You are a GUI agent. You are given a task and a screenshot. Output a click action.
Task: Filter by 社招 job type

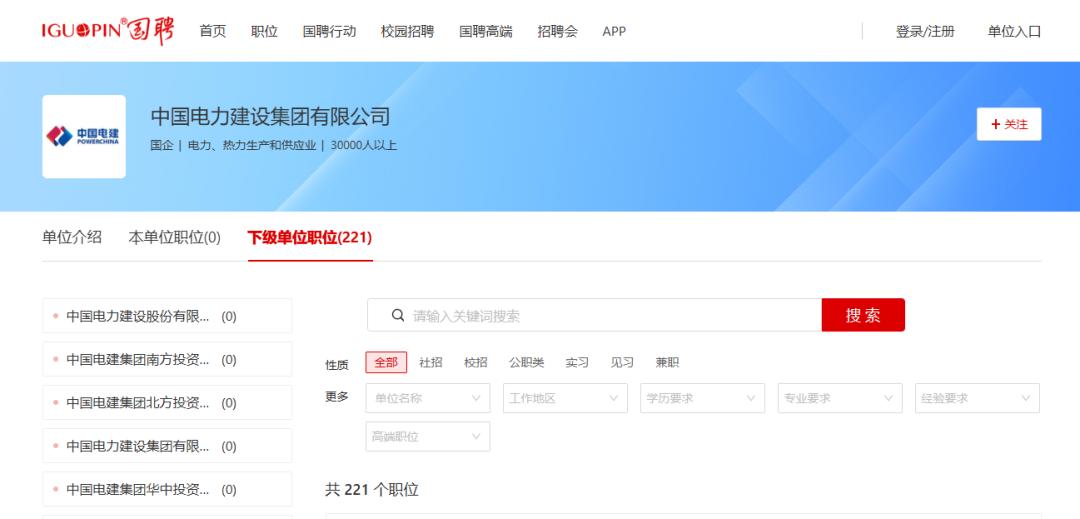click(x=430, y=362)
